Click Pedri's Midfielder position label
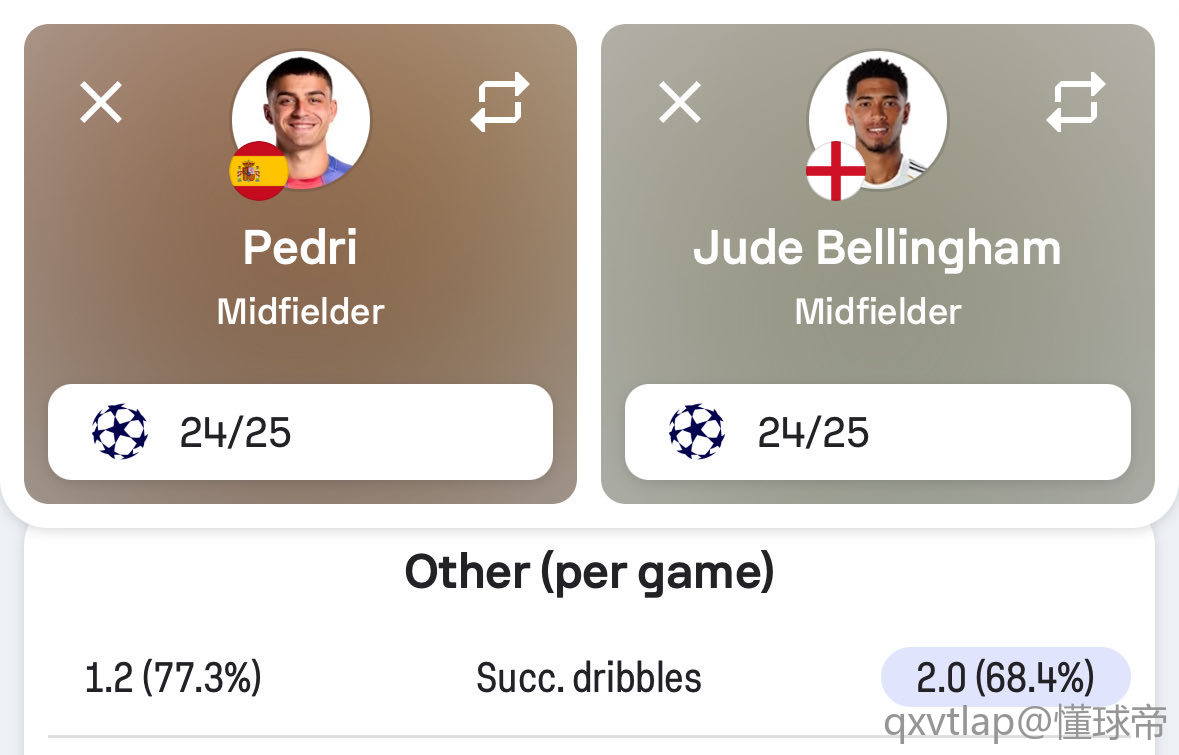1179x755 pixels. pos(300,311)
